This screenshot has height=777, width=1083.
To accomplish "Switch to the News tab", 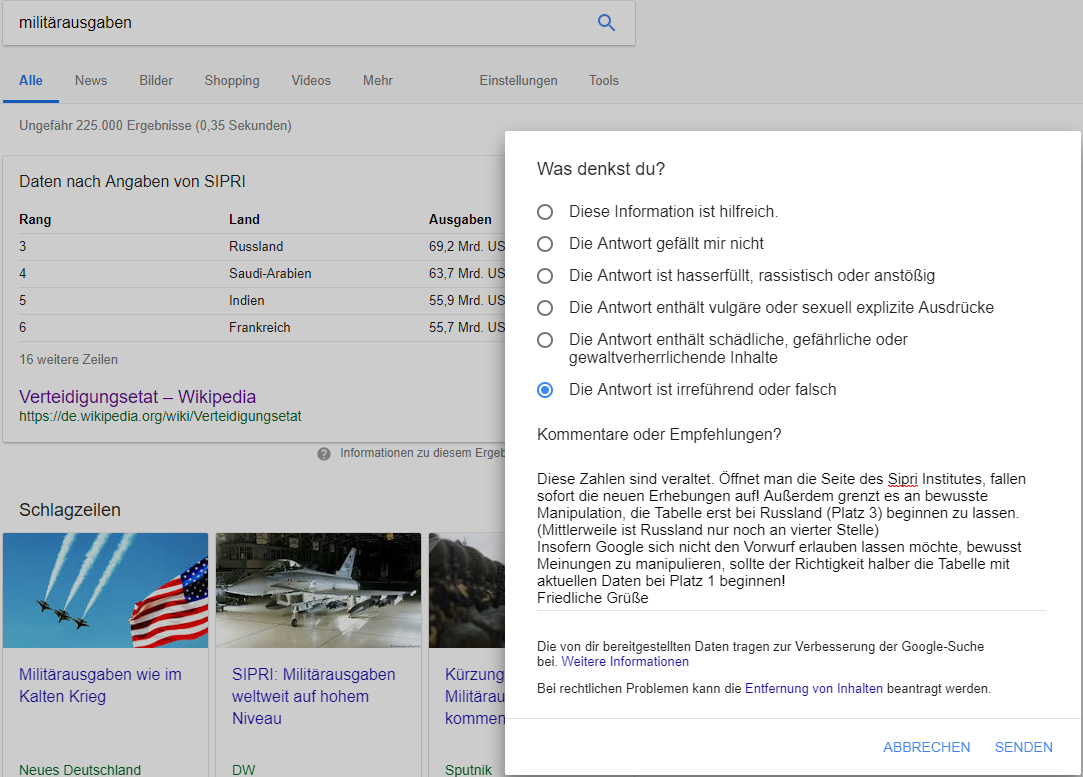I will tap(91, 81).
